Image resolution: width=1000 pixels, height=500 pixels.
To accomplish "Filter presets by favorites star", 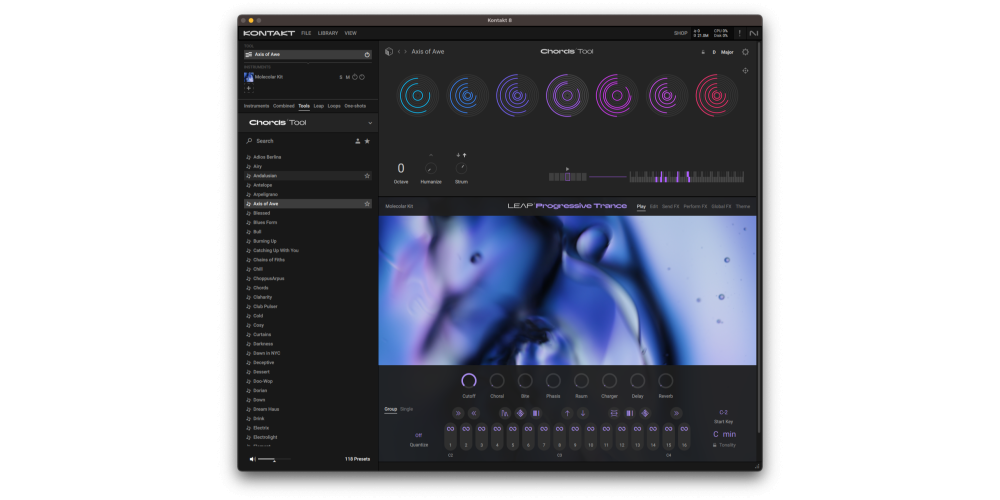I will pyautogui.click(x=367, y=141).
